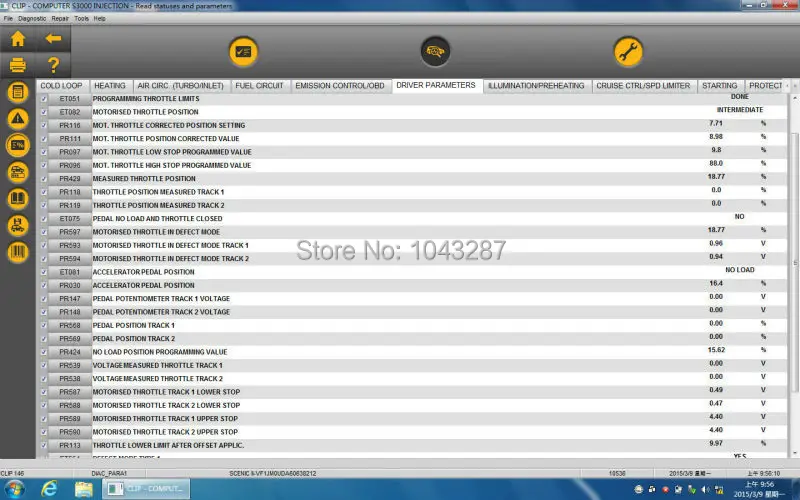Click the document list sidebar icon

pyautogui.click(x=18, y=92)
